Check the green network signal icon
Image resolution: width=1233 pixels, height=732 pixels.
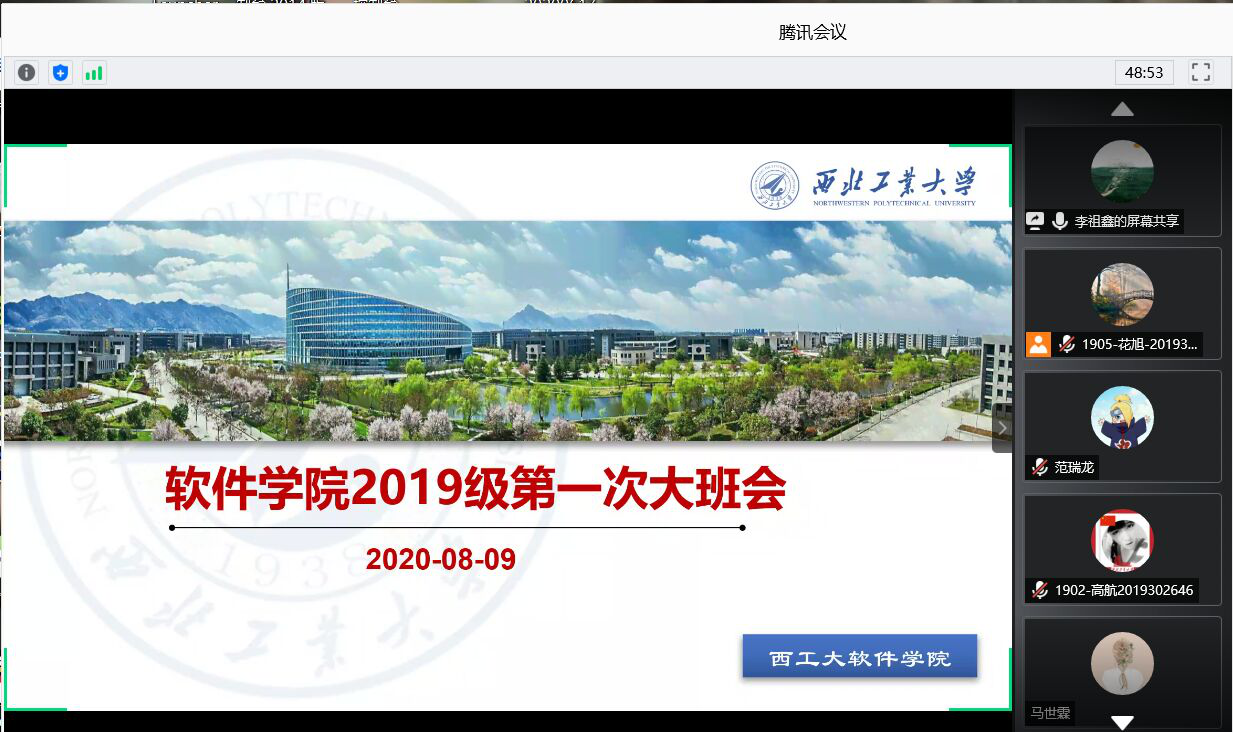tap(94, 72)
